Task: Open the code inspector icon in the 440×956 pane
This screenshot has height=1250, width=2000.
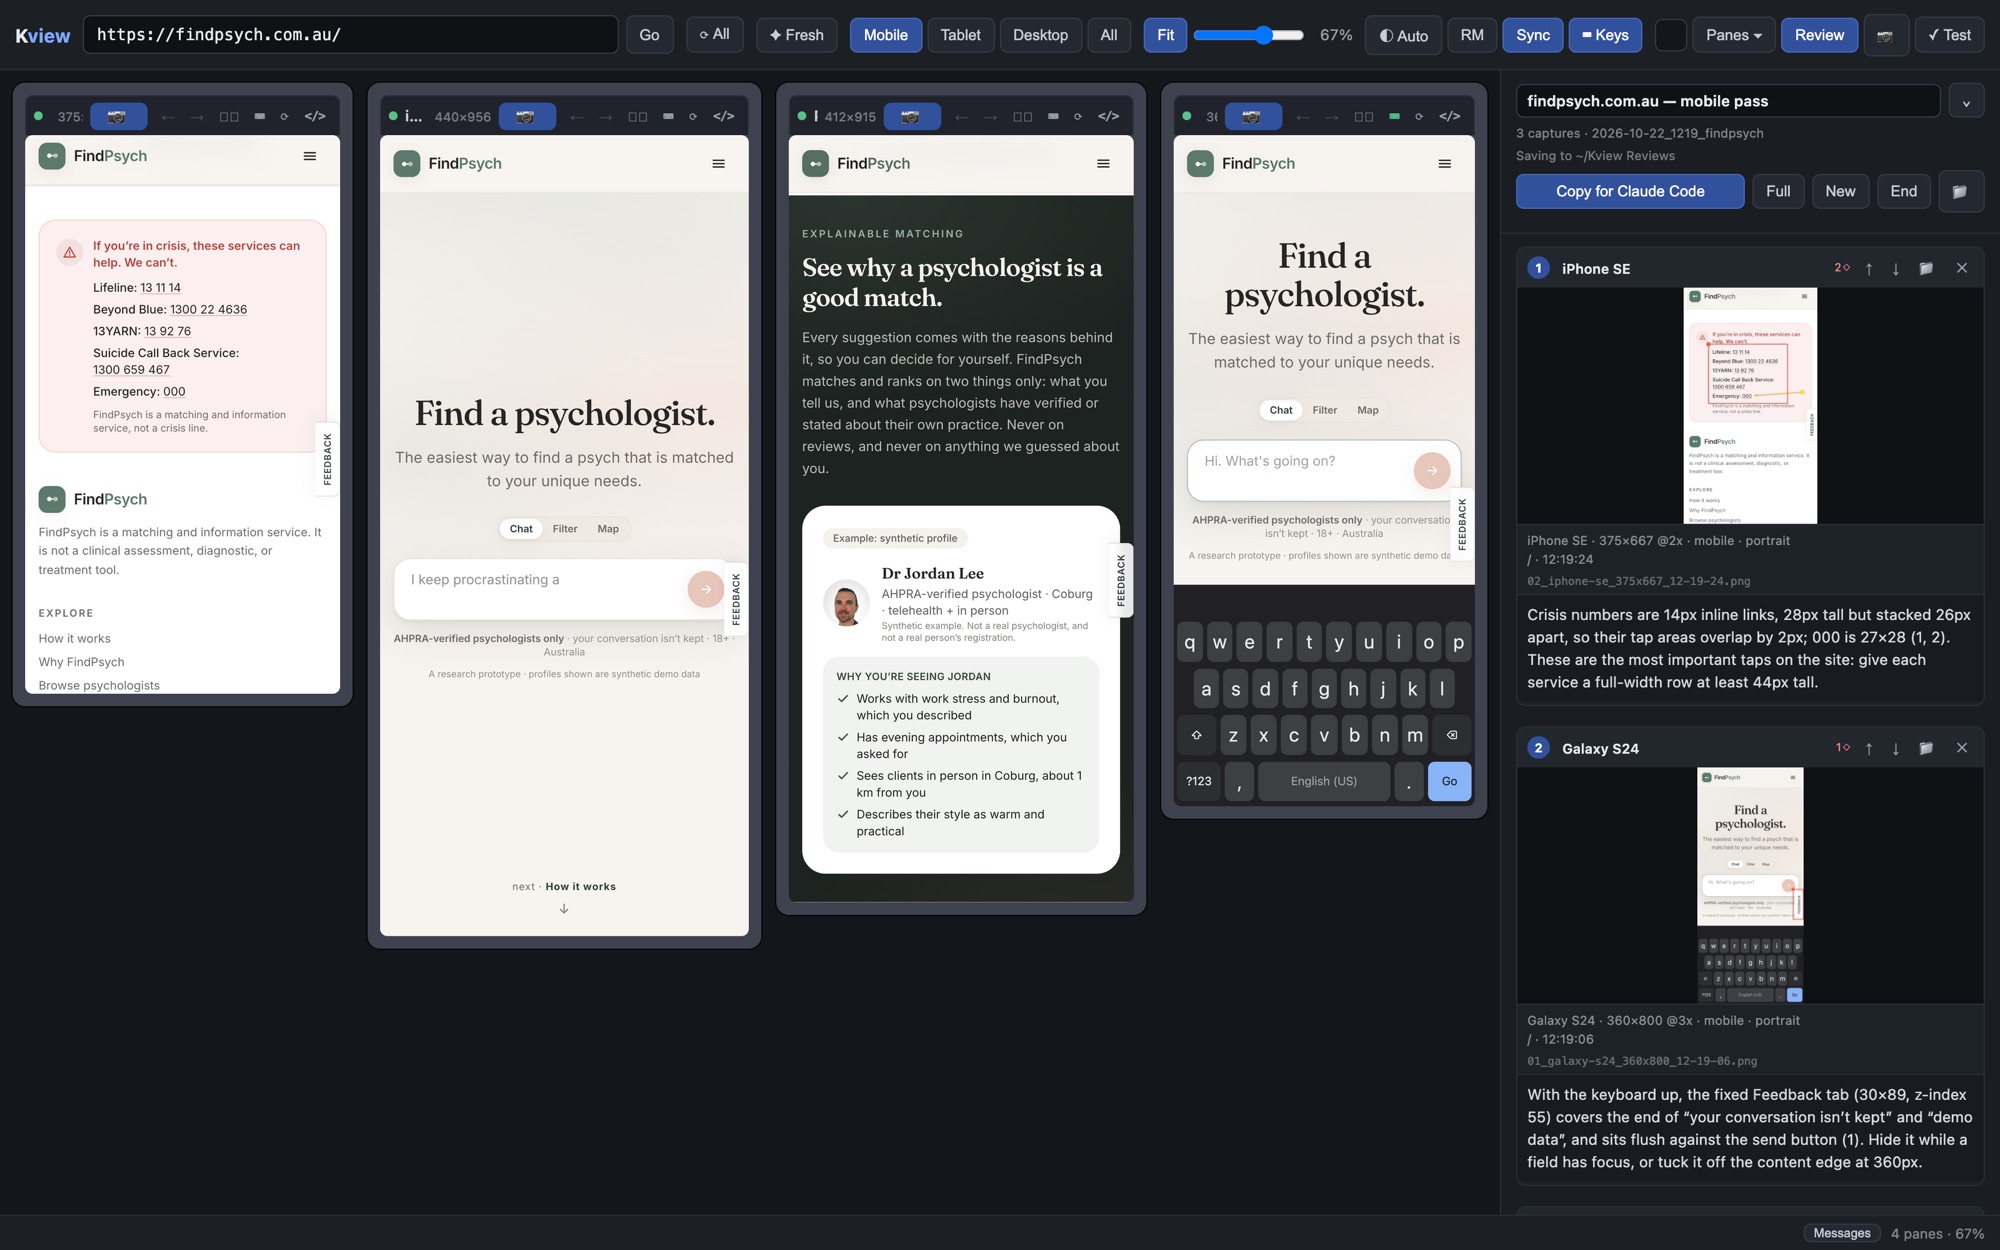Action: tap(723, 117)
